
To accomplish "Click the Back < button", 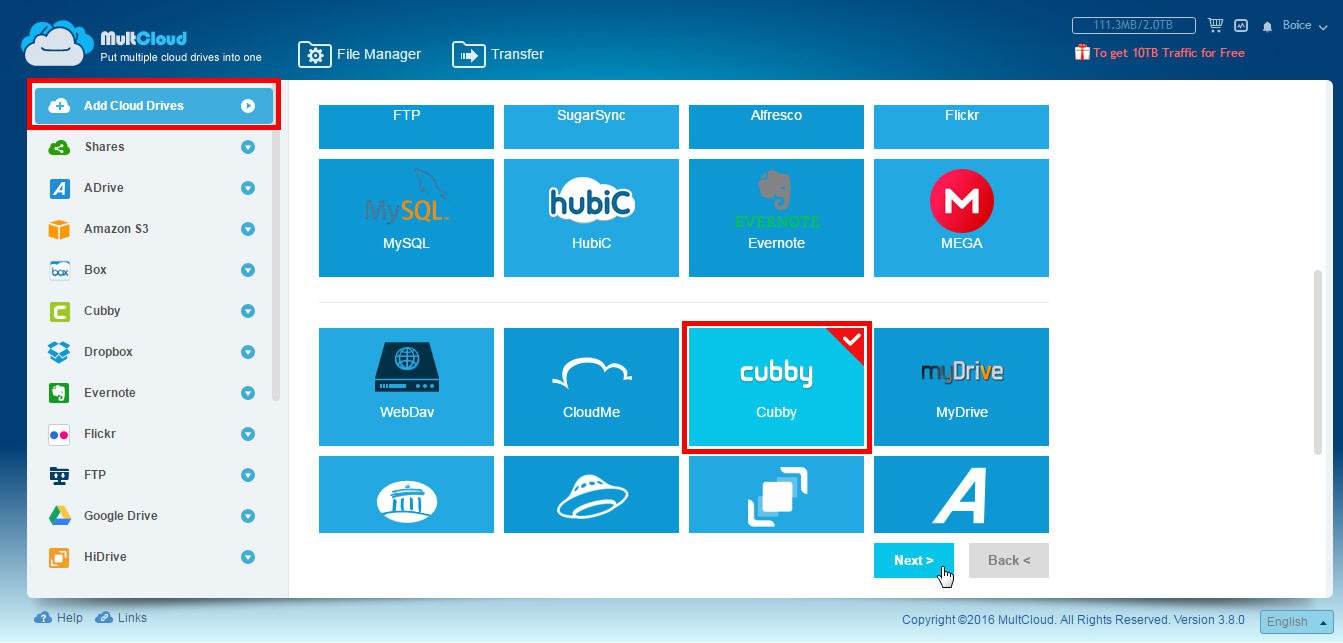I will [x=1009, y=561].
